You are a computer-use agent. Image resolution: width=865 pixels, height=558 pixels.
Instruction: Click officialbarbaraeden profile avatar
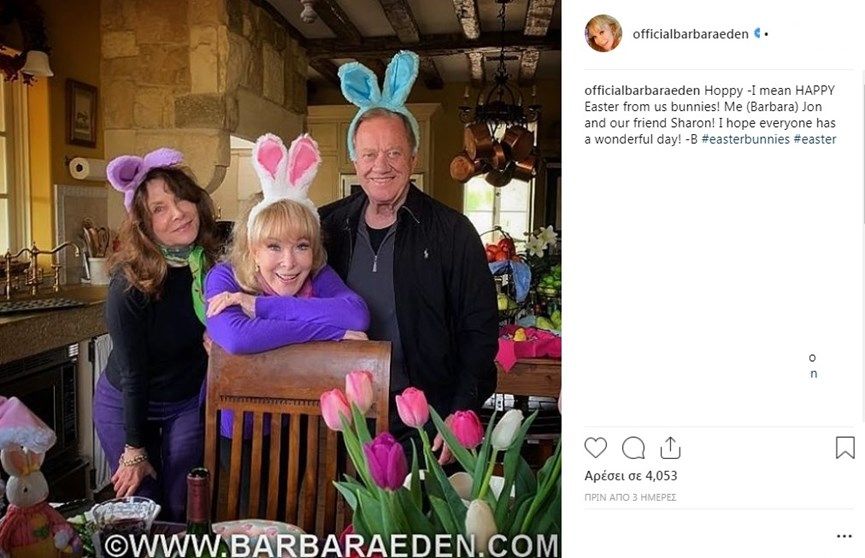tap(603, 34)
